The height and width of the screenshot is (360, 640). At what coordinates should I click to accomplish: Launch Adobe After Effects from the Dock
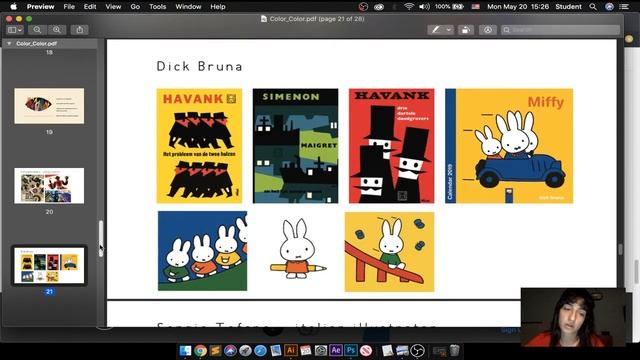point(336,351)
